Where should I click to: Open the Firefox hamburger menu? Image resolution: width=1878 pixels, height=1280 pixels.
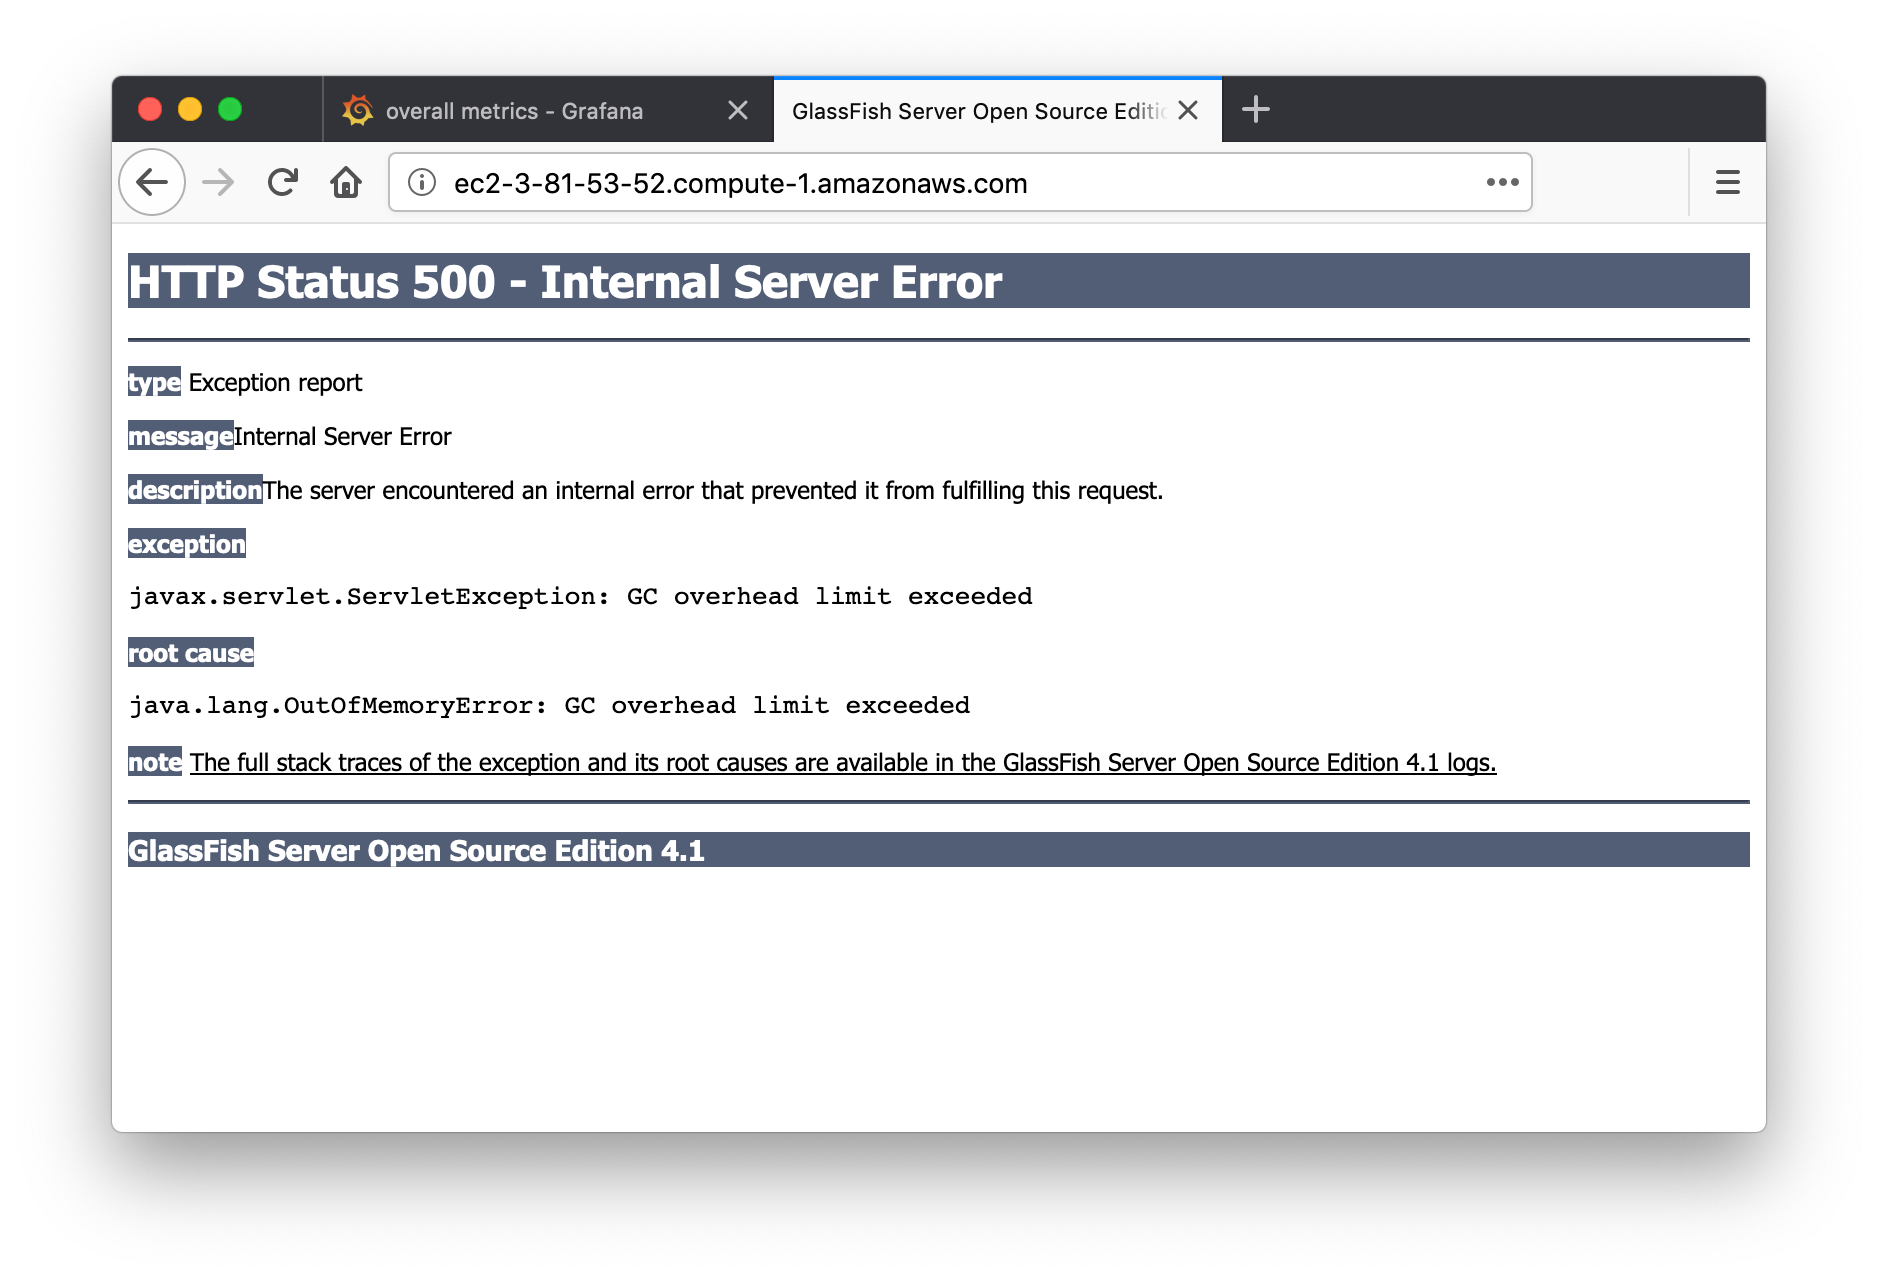coord(1728,182)
